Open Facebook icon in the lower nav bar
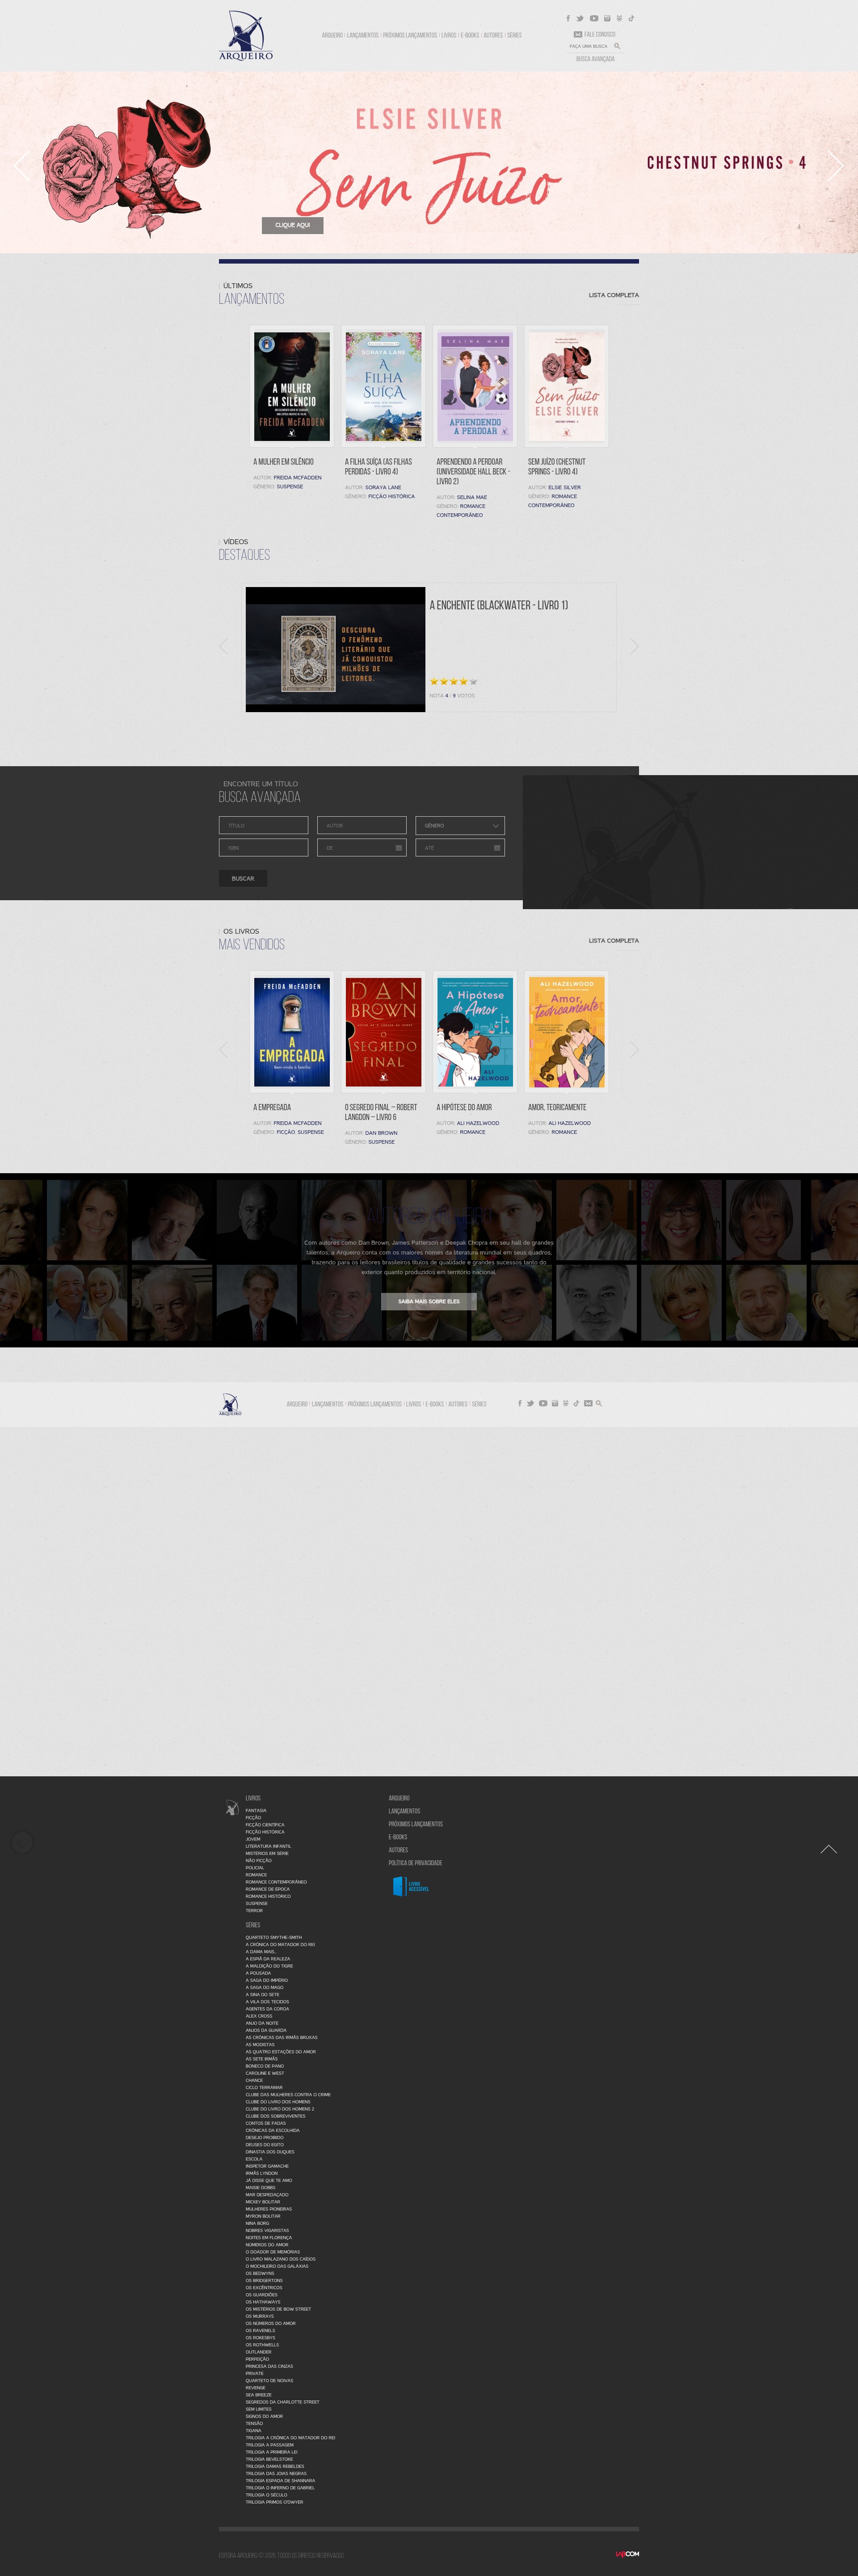The height and width of the screenshot is (2576, 858). (x=520, y=1403)
